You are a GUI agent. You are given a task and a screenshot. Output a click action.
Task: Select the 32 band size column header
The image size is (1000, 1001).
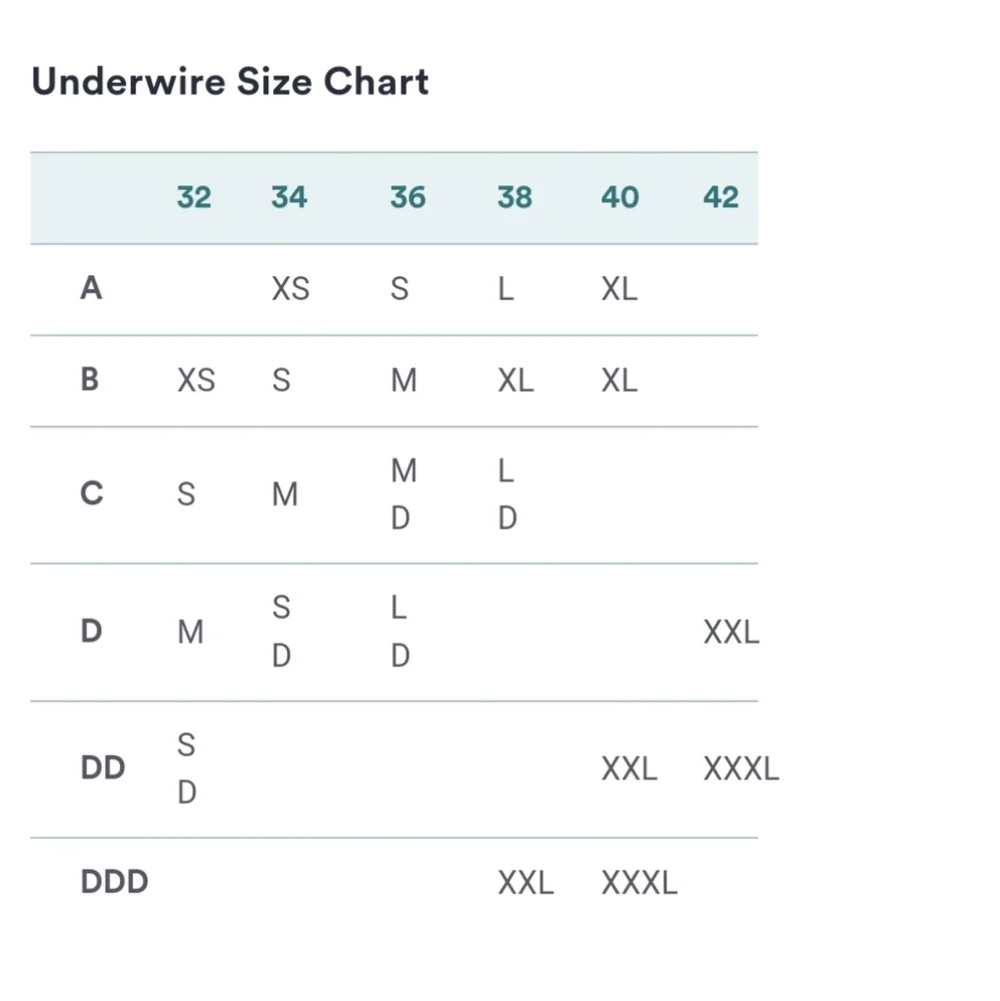coord(194,197)
